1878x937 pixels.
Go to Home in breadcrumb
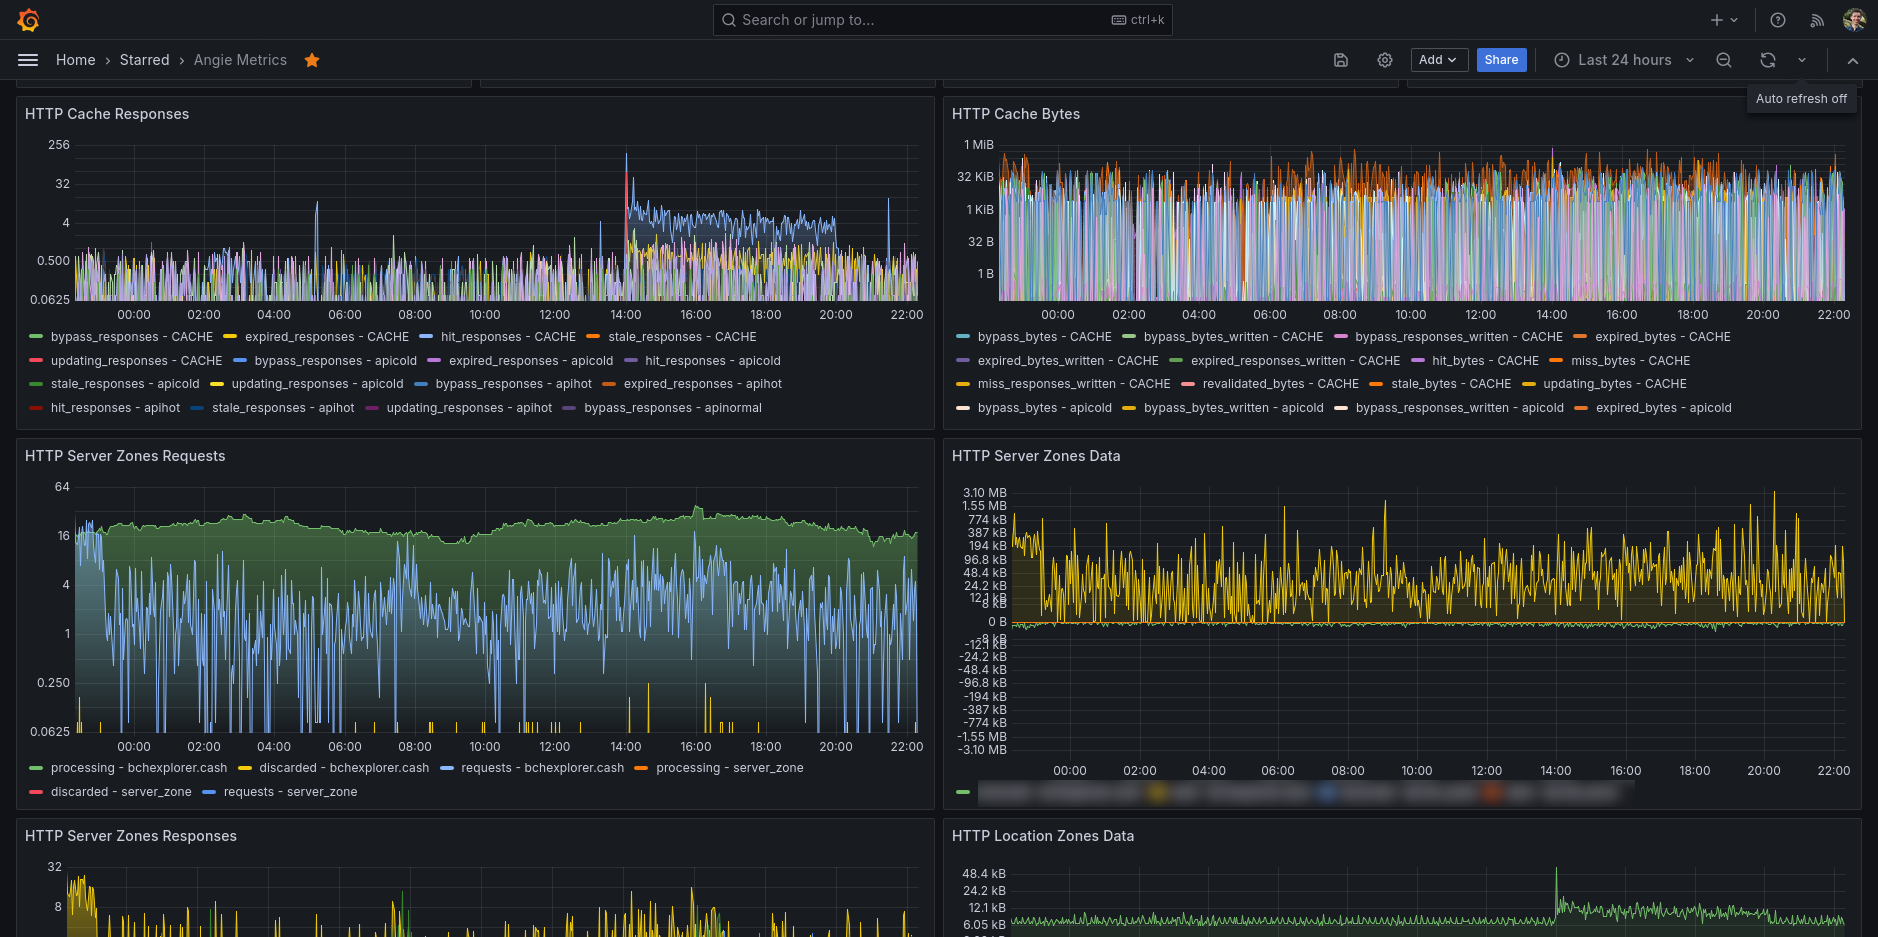75,60
